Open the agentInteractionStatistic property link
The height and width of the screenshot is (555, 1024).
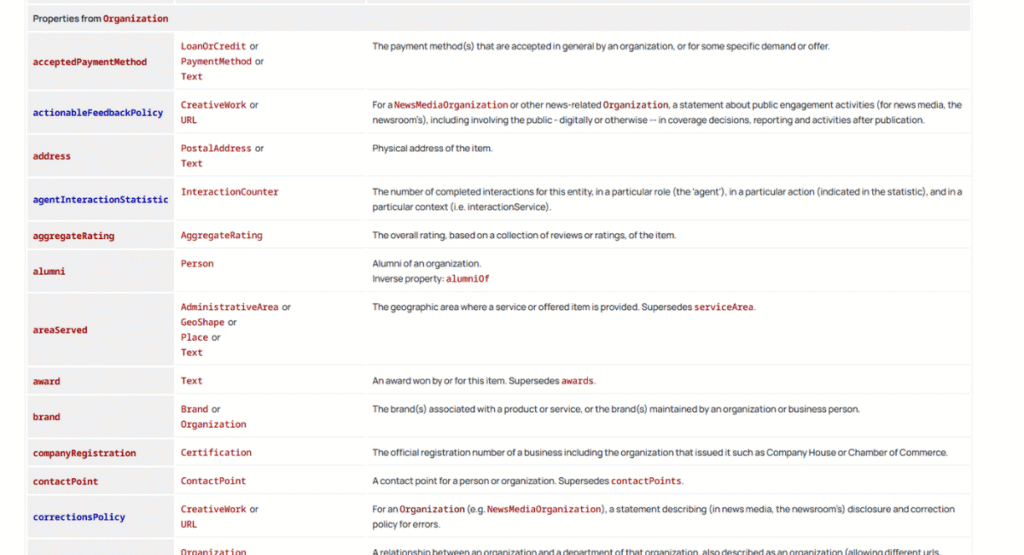[100, 200]
